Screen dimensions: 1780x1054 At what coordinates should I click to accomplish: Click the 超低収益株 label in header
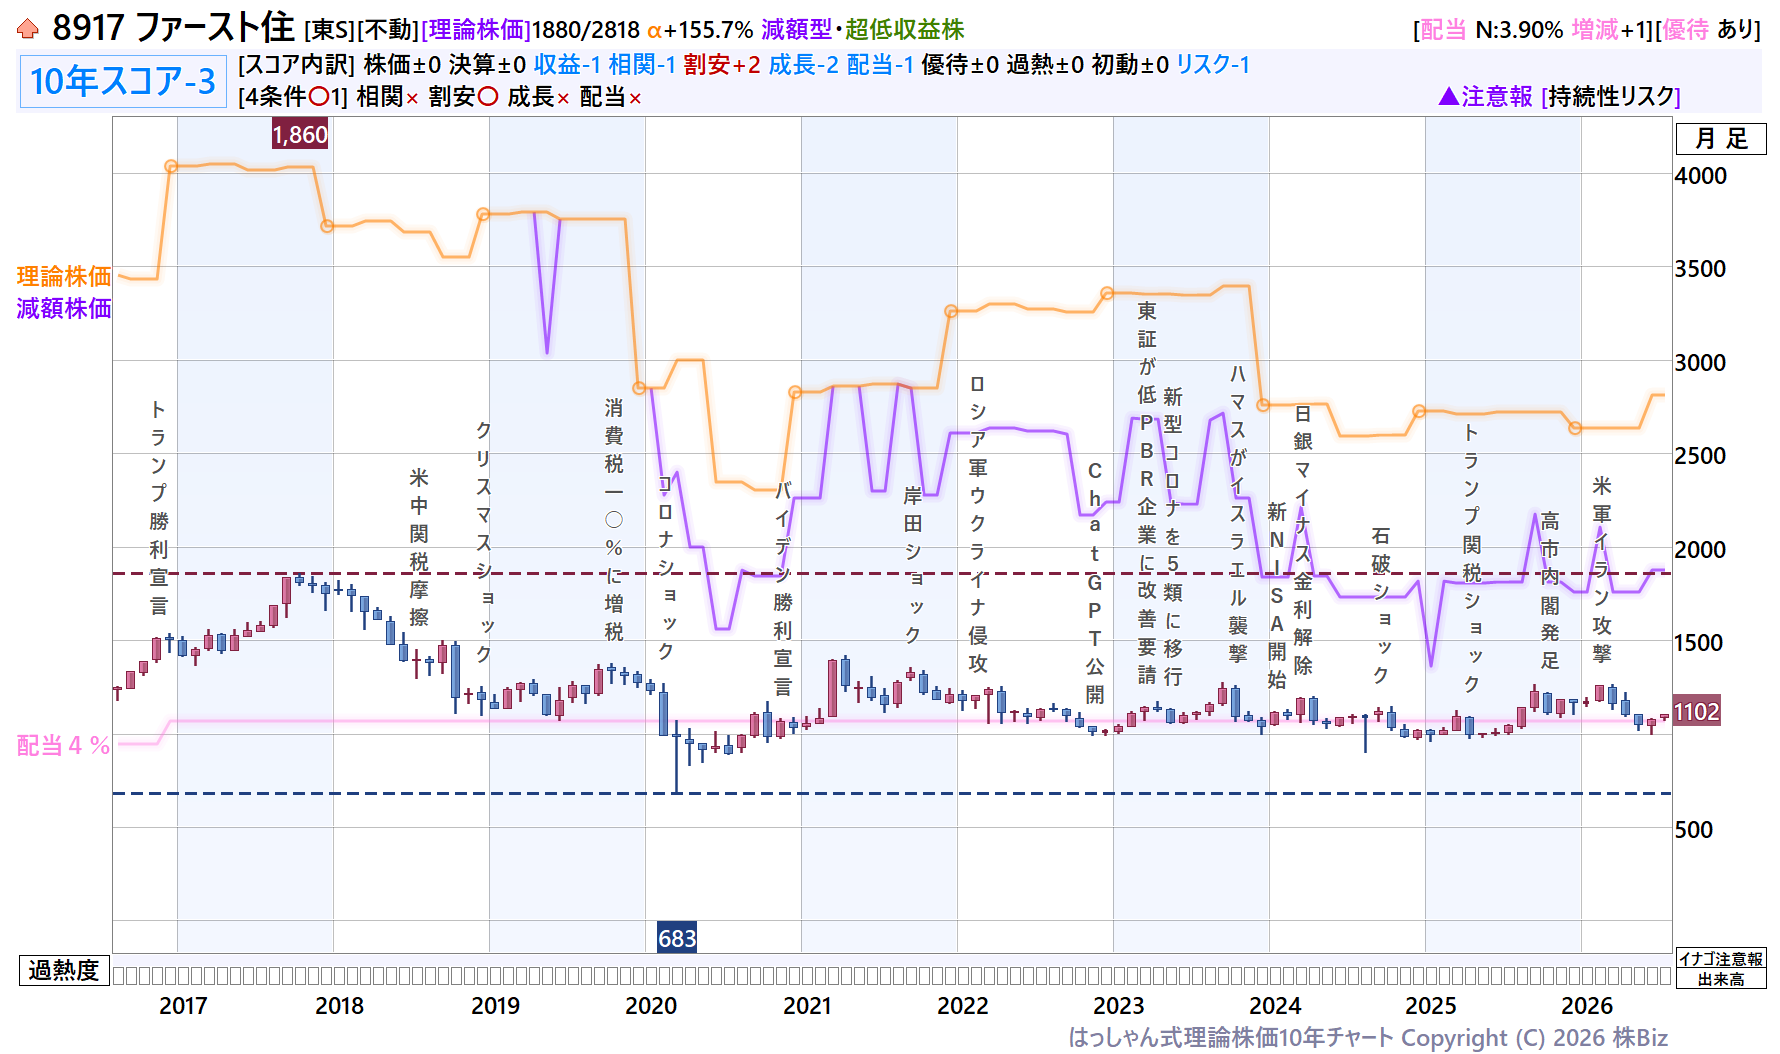pyautogui.click(x=905, y=30)
